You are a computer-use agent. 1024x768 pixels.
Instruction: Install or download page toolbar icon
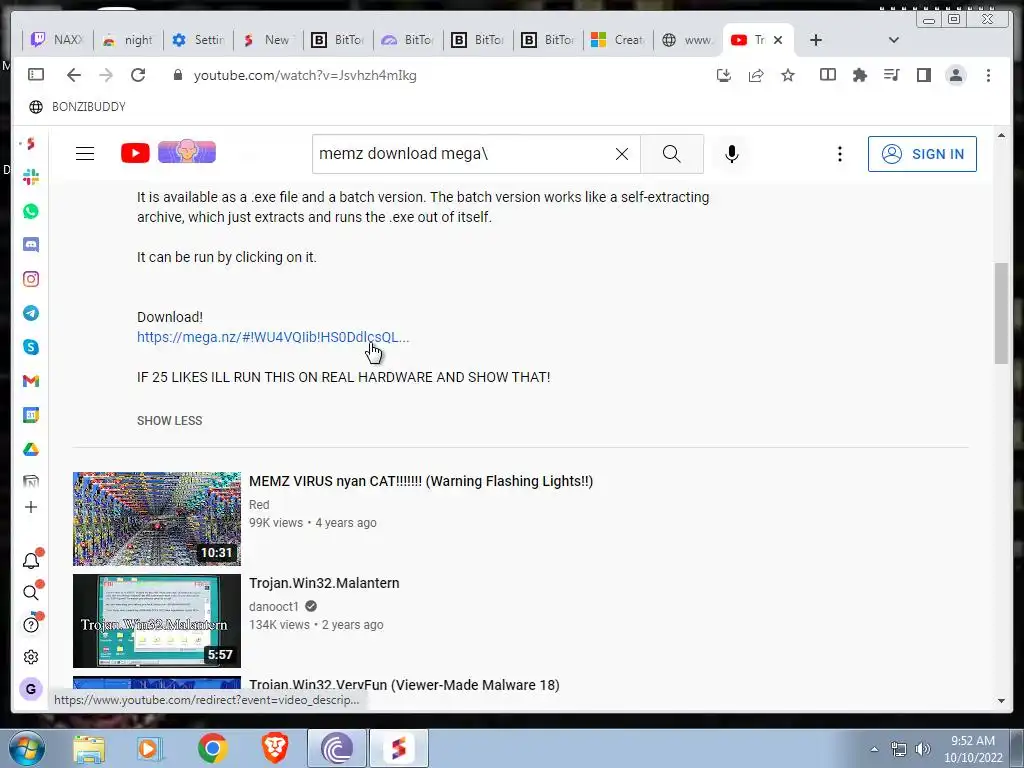[x=724, y=75]
